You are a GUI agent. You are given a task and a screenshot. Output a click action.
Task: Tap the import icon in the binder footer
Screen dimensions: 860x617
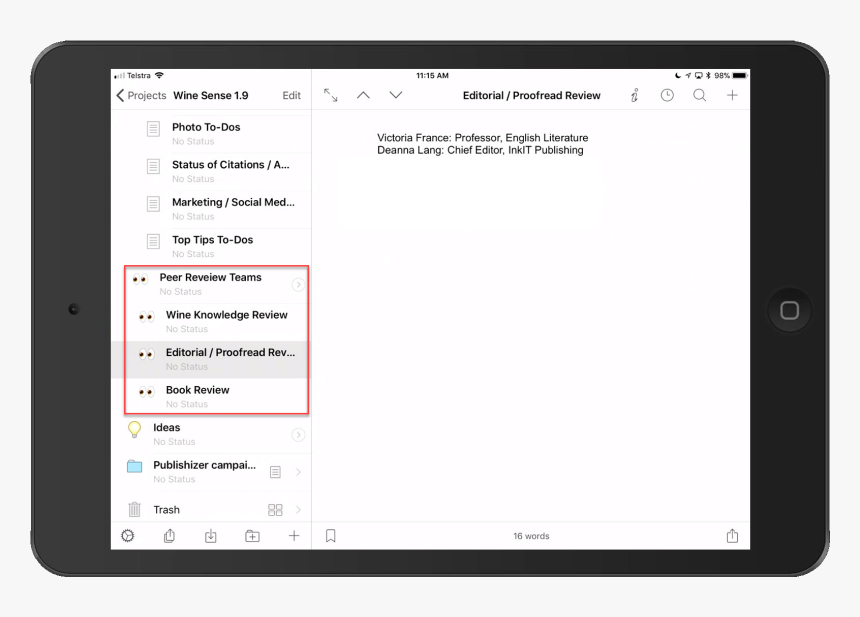[x=211, y=536]
